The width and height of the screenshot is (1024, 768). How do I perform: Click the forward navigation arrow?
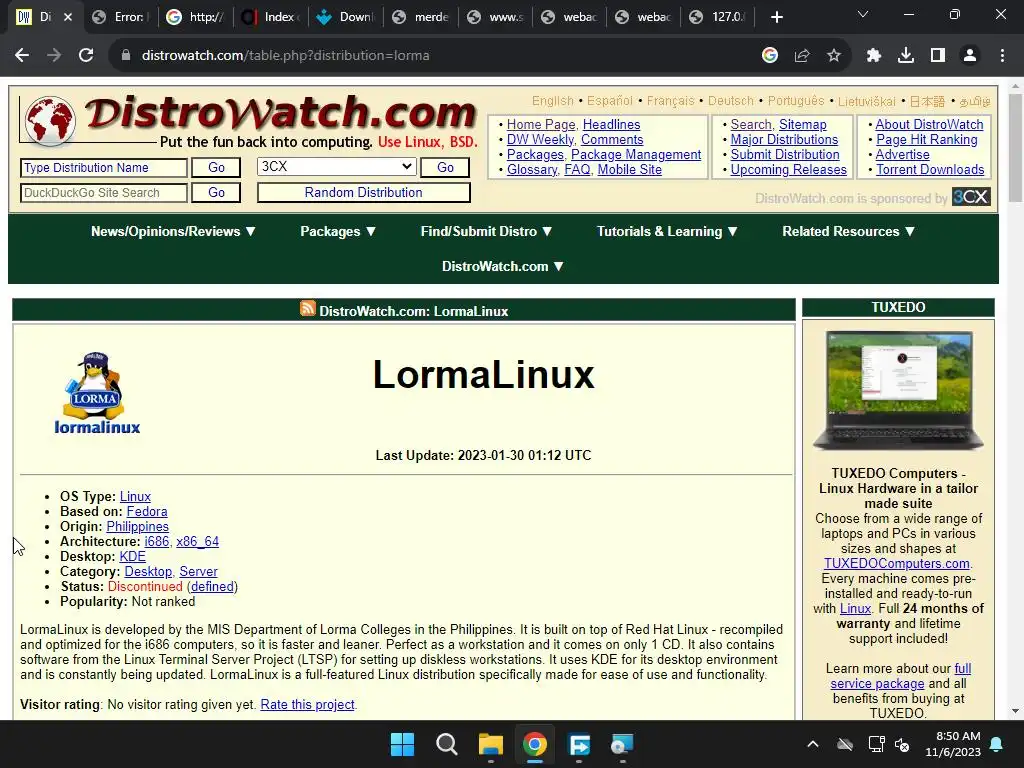(54, 56)
